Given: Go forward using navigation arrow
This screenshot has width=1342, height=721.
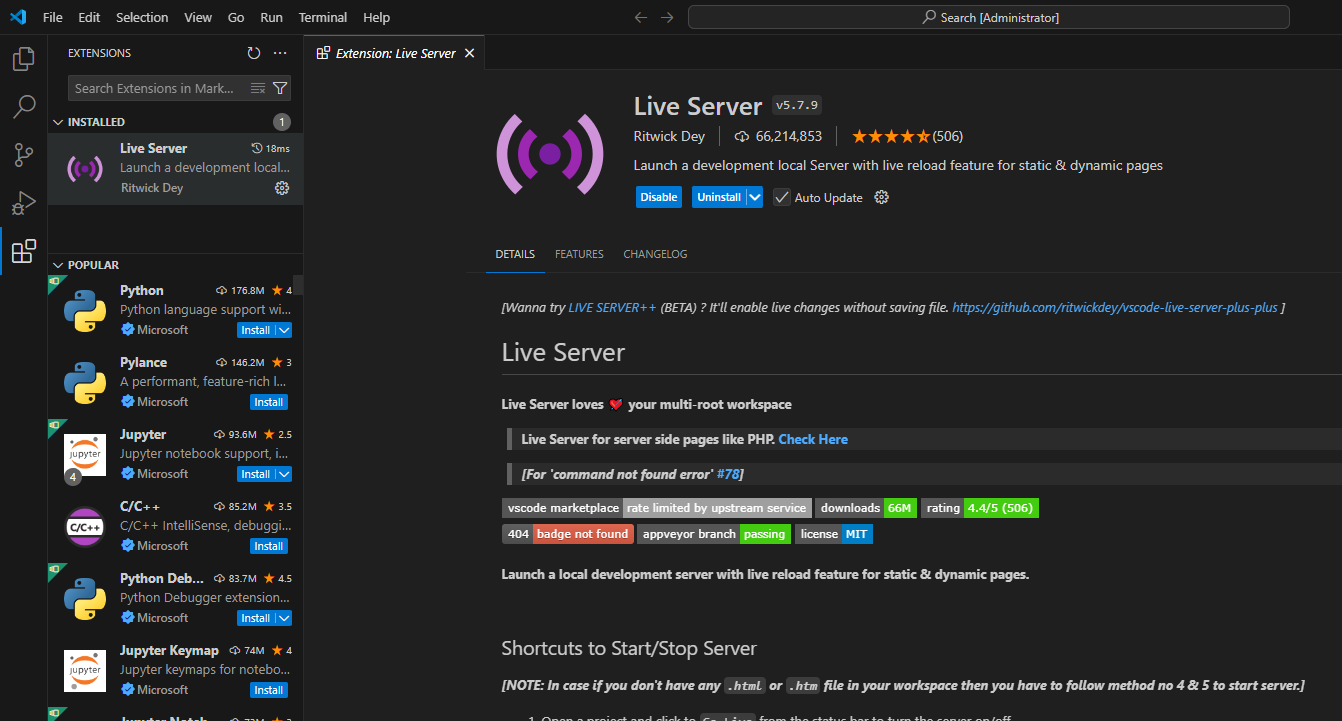Looking at the screenshot, I should (x=667, y=17).
